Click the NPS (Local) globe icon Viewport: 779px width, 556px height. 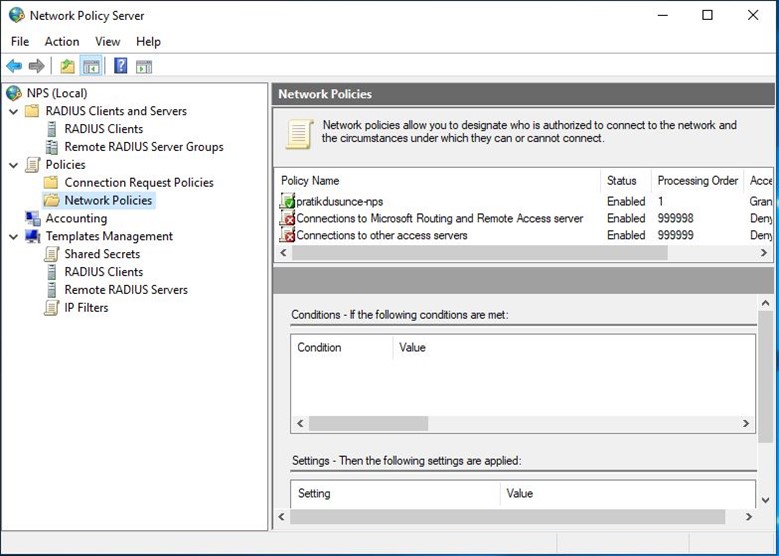pos(14,93)
